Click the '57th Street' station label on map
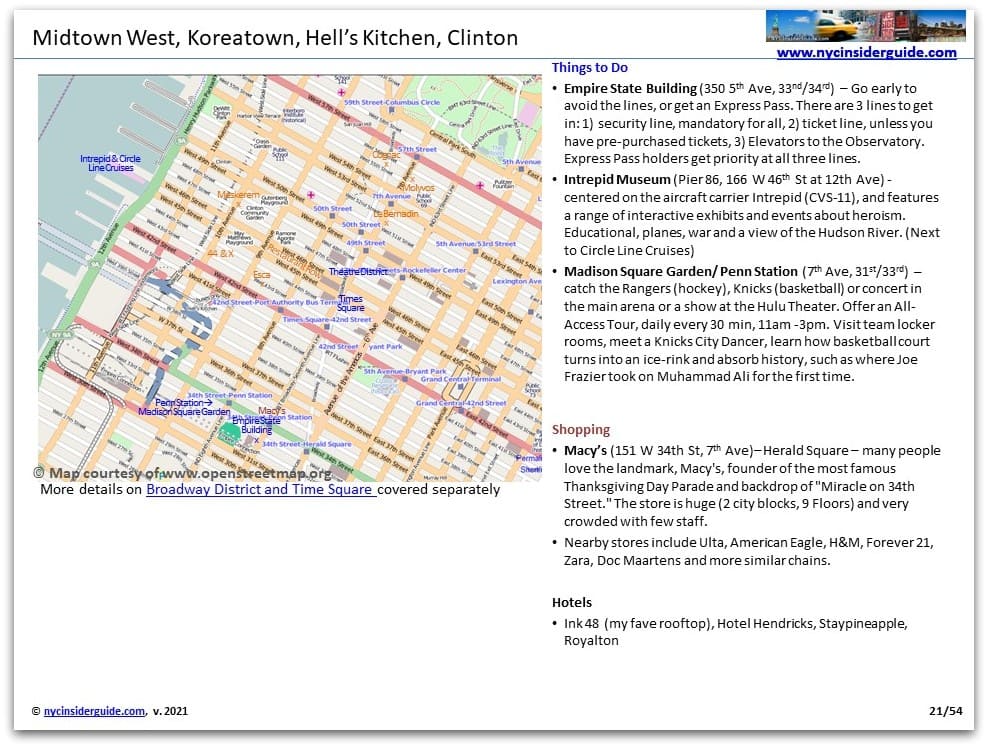This screenshot has height=748, width=988. click(417, 149)
